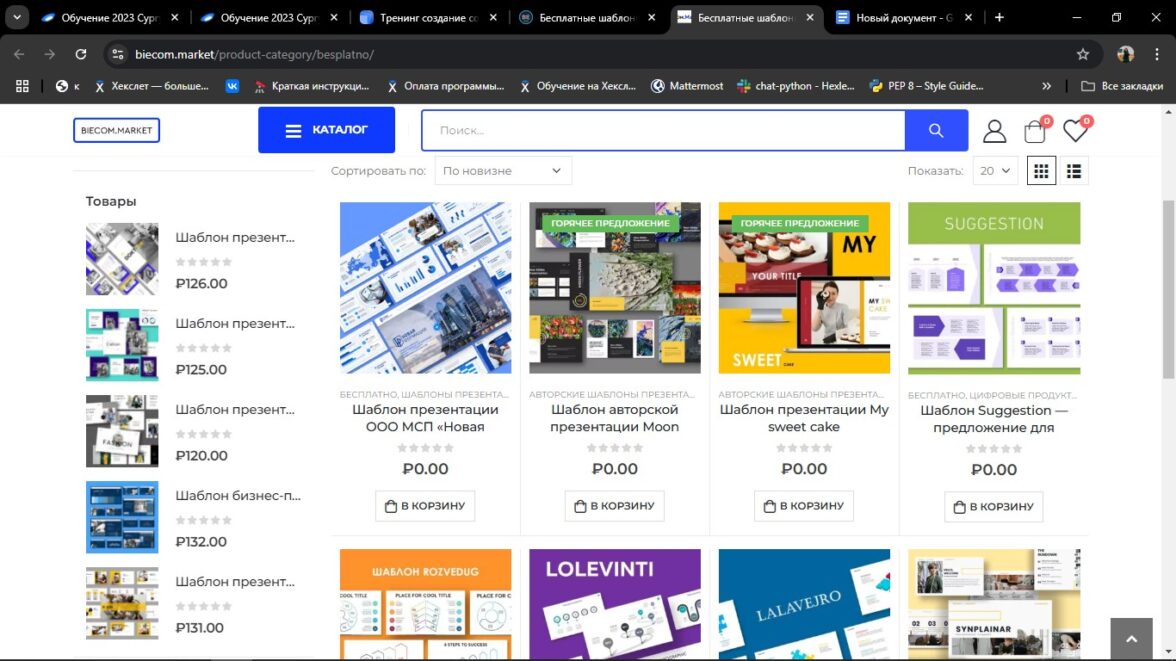Click the page vertical scrollbar
Viewport: 1176px width, 661px height.
pos(1168,290)
